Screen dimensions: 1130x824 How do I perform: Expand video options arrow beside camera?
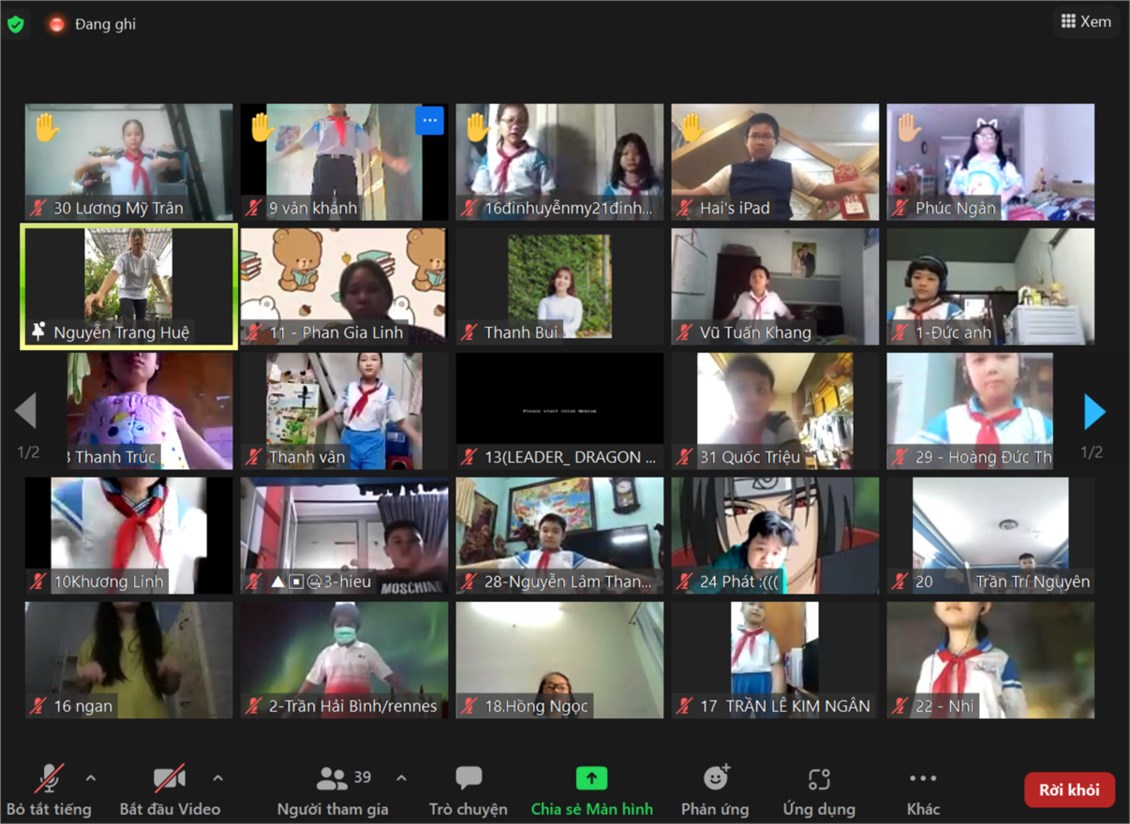click(218, 778)
